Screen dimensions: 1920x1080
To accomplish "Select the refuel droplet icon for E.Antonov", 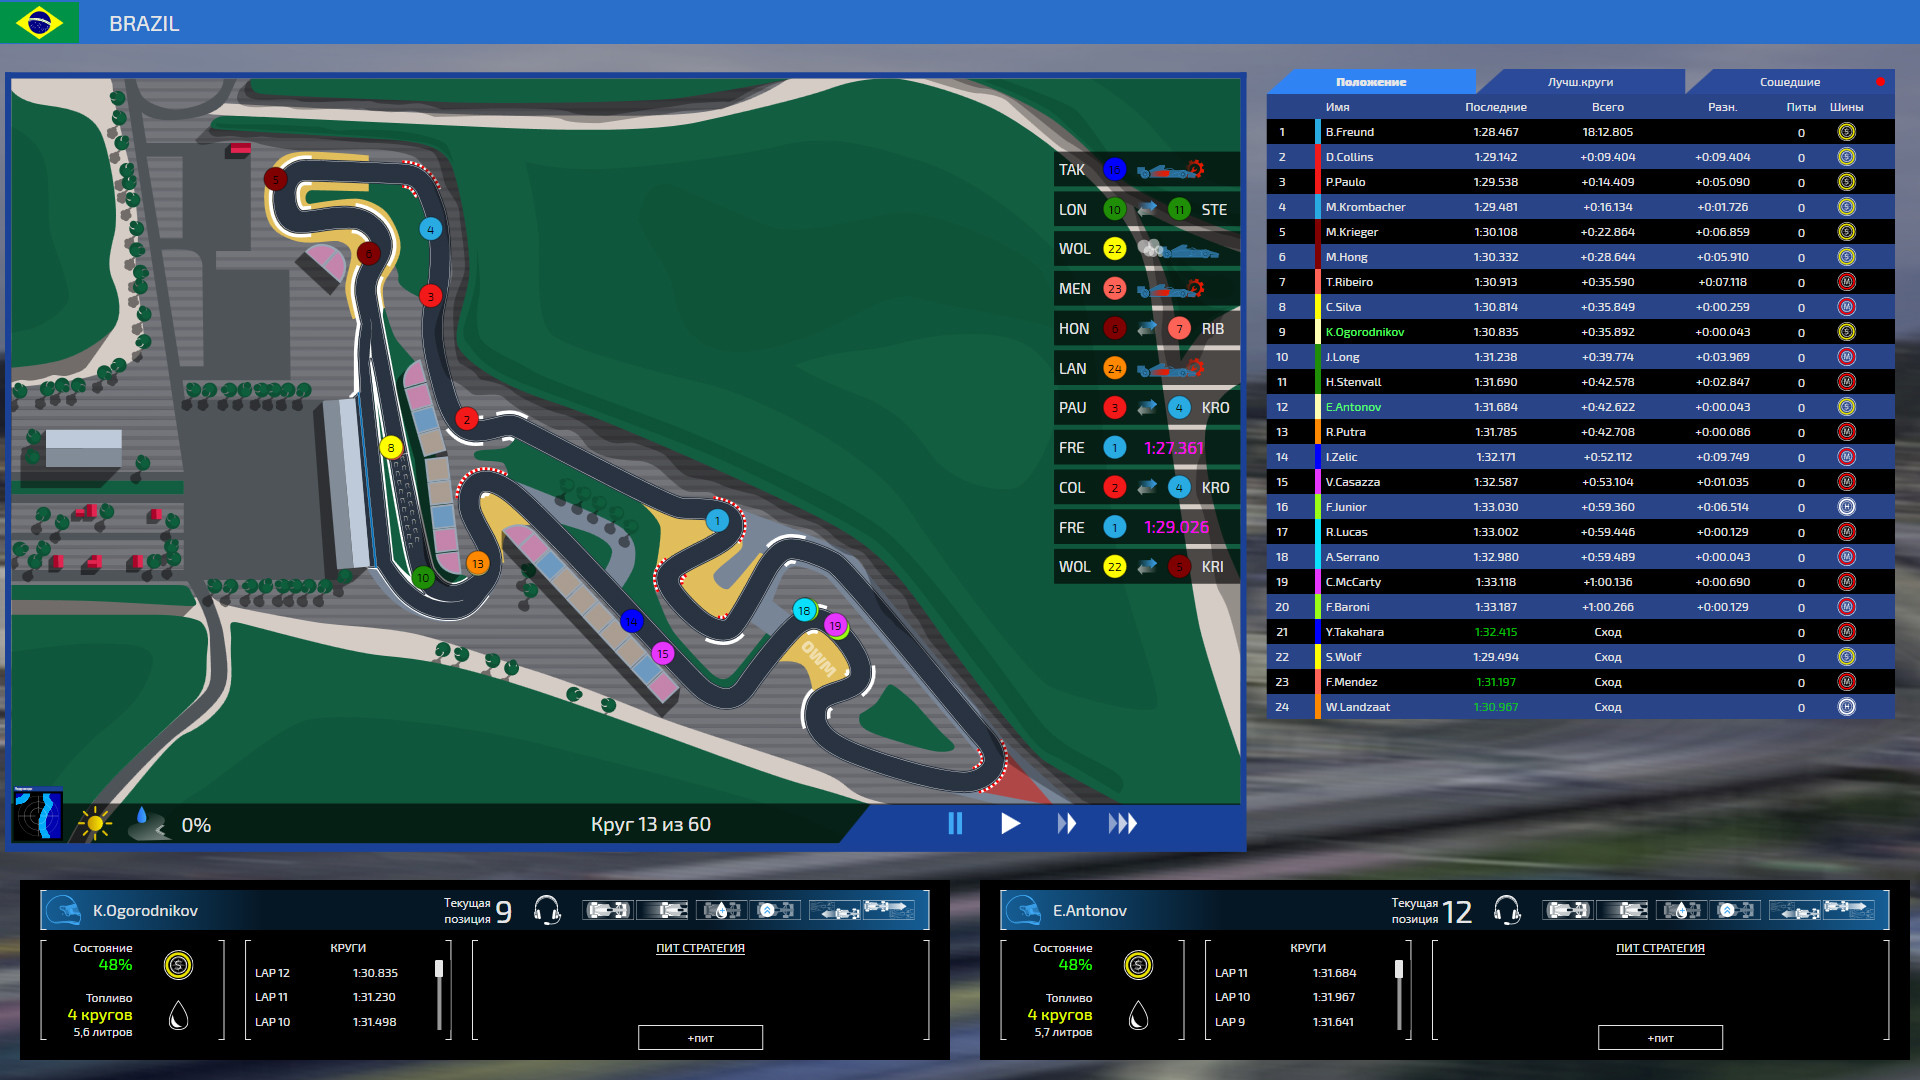I will coord(1680,910).
